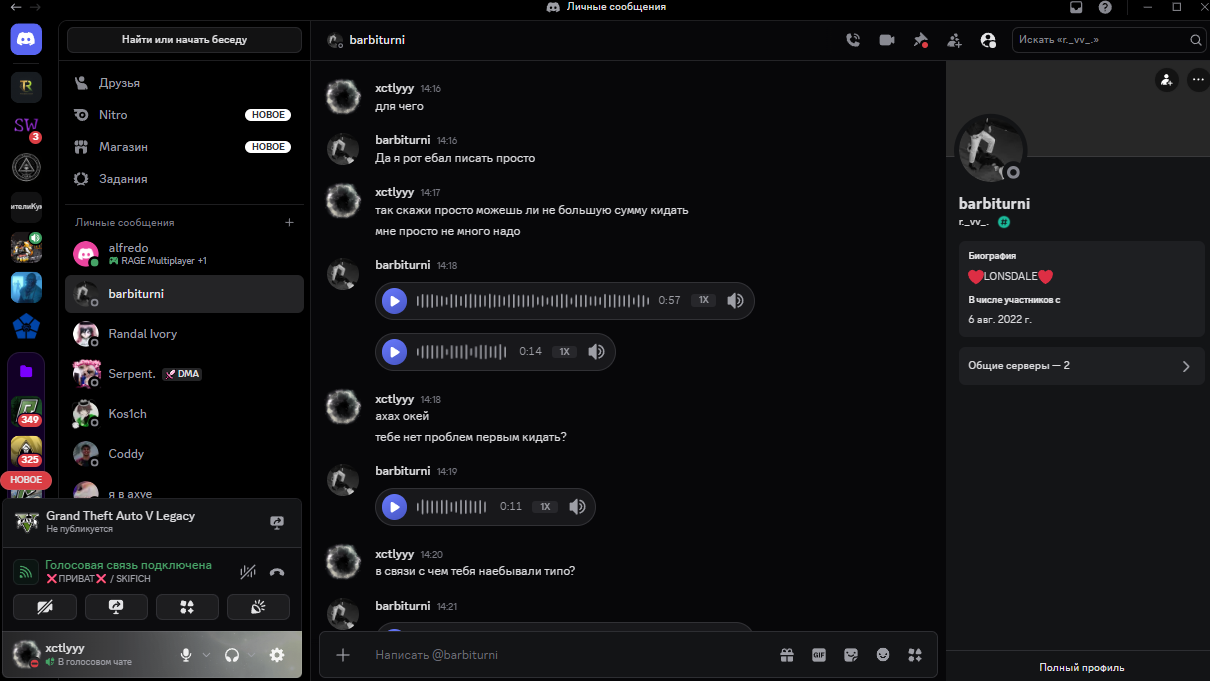Open the SW server with 3 notifications

[26, 127]
